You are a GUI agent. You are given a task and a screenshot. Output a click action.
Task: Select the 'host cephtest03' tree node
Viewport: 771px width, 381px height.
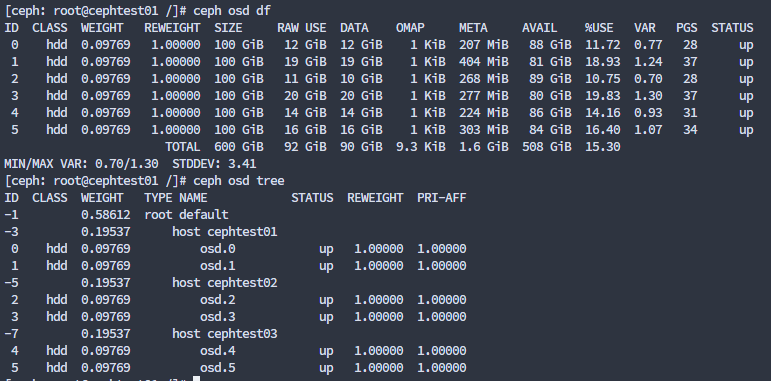click(225, 334)
